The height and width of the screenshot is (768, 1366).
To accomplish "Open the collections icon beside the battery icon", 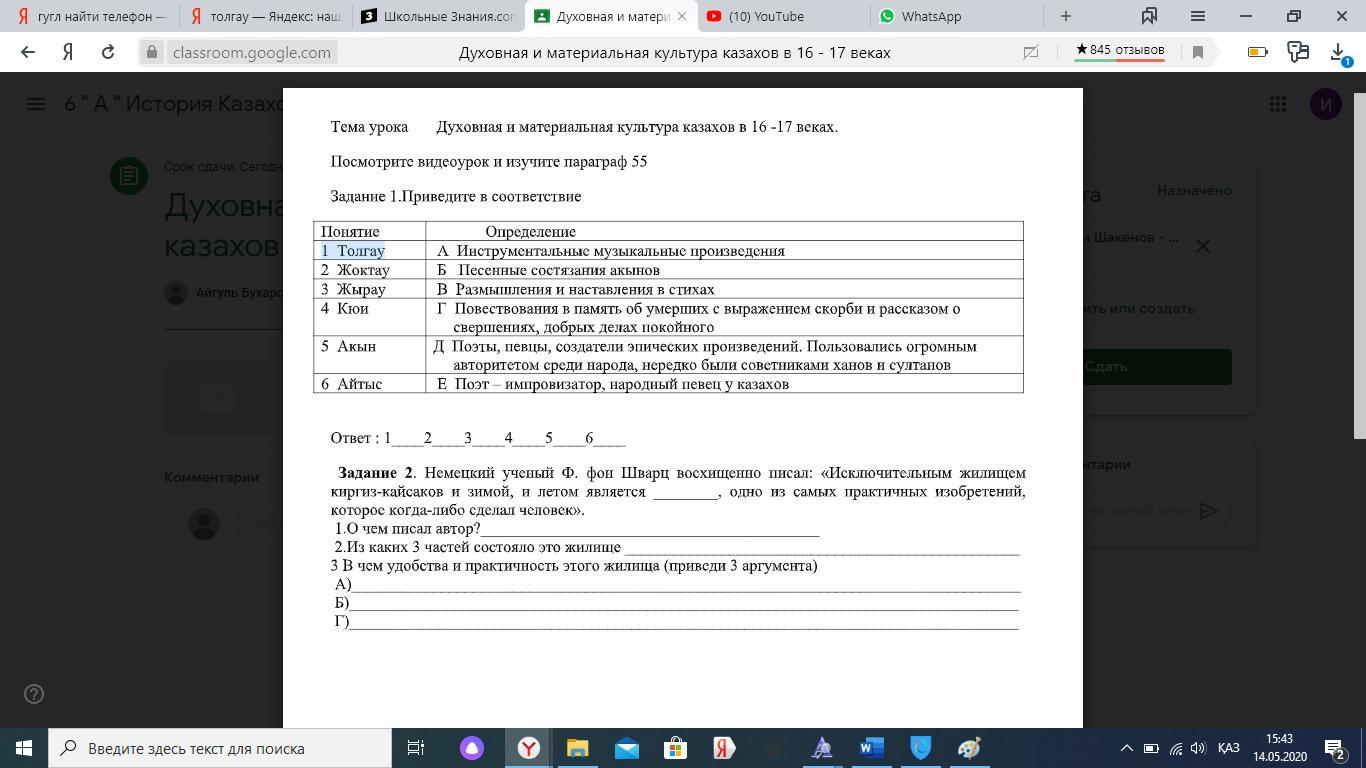I will click(x=1298, y=52).
